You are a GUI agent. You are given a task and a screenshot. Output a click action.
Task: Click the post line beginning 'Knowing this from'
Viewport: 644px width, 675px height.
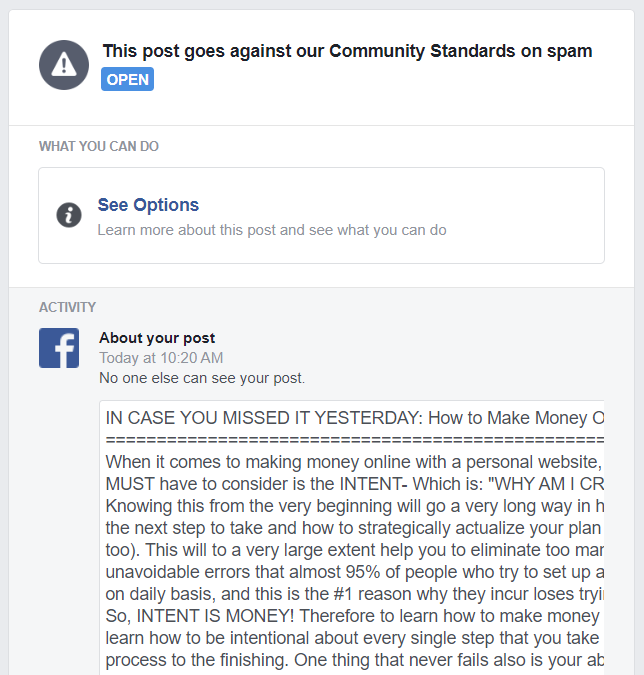coord(354,506)
